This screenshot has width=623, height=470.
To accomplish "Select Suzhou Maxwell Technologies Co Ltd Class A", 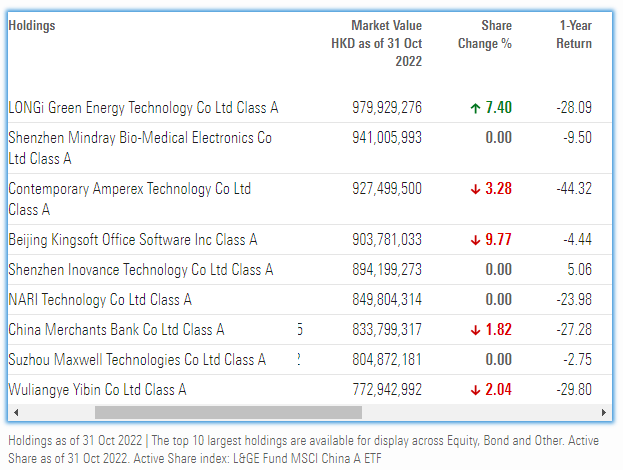I will (137, 360).
